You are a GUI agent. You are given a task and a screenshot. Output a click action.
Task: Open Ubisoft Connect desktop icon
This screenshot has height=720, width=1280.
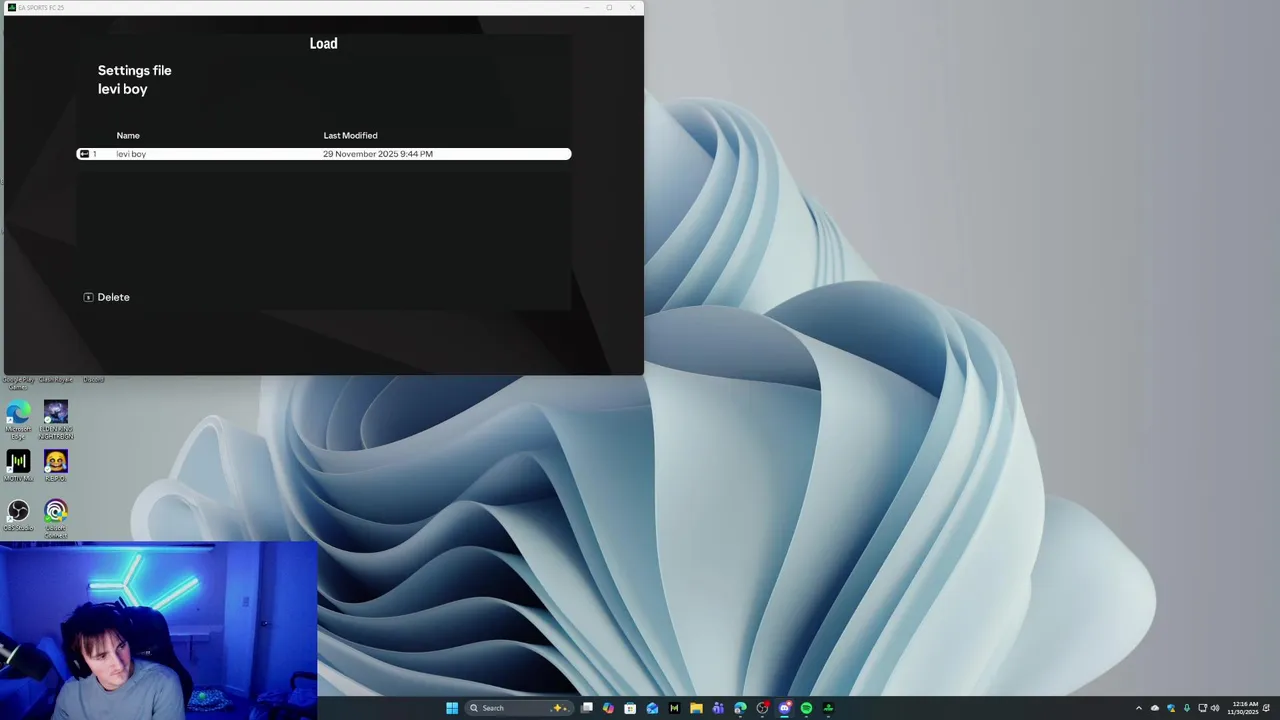point(56,519)
